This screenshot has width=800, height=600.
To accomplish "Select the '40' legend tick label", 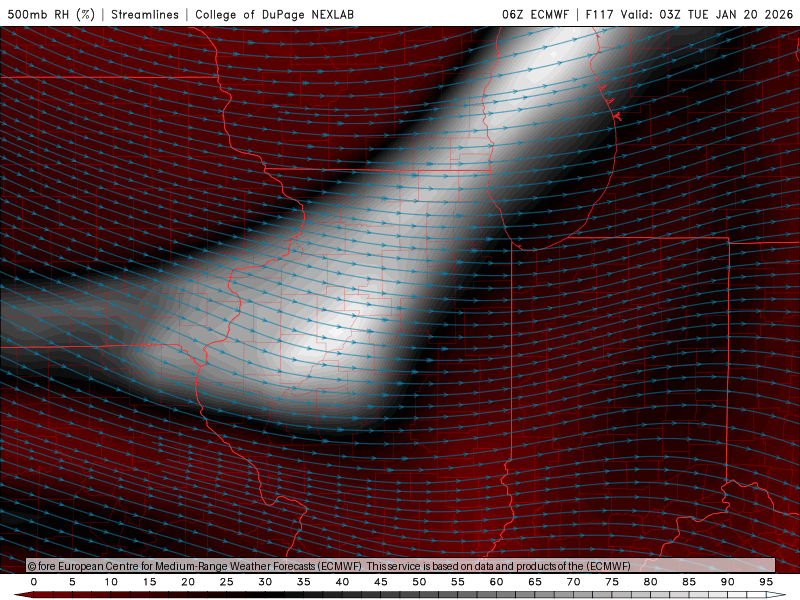I will (342, 582).
